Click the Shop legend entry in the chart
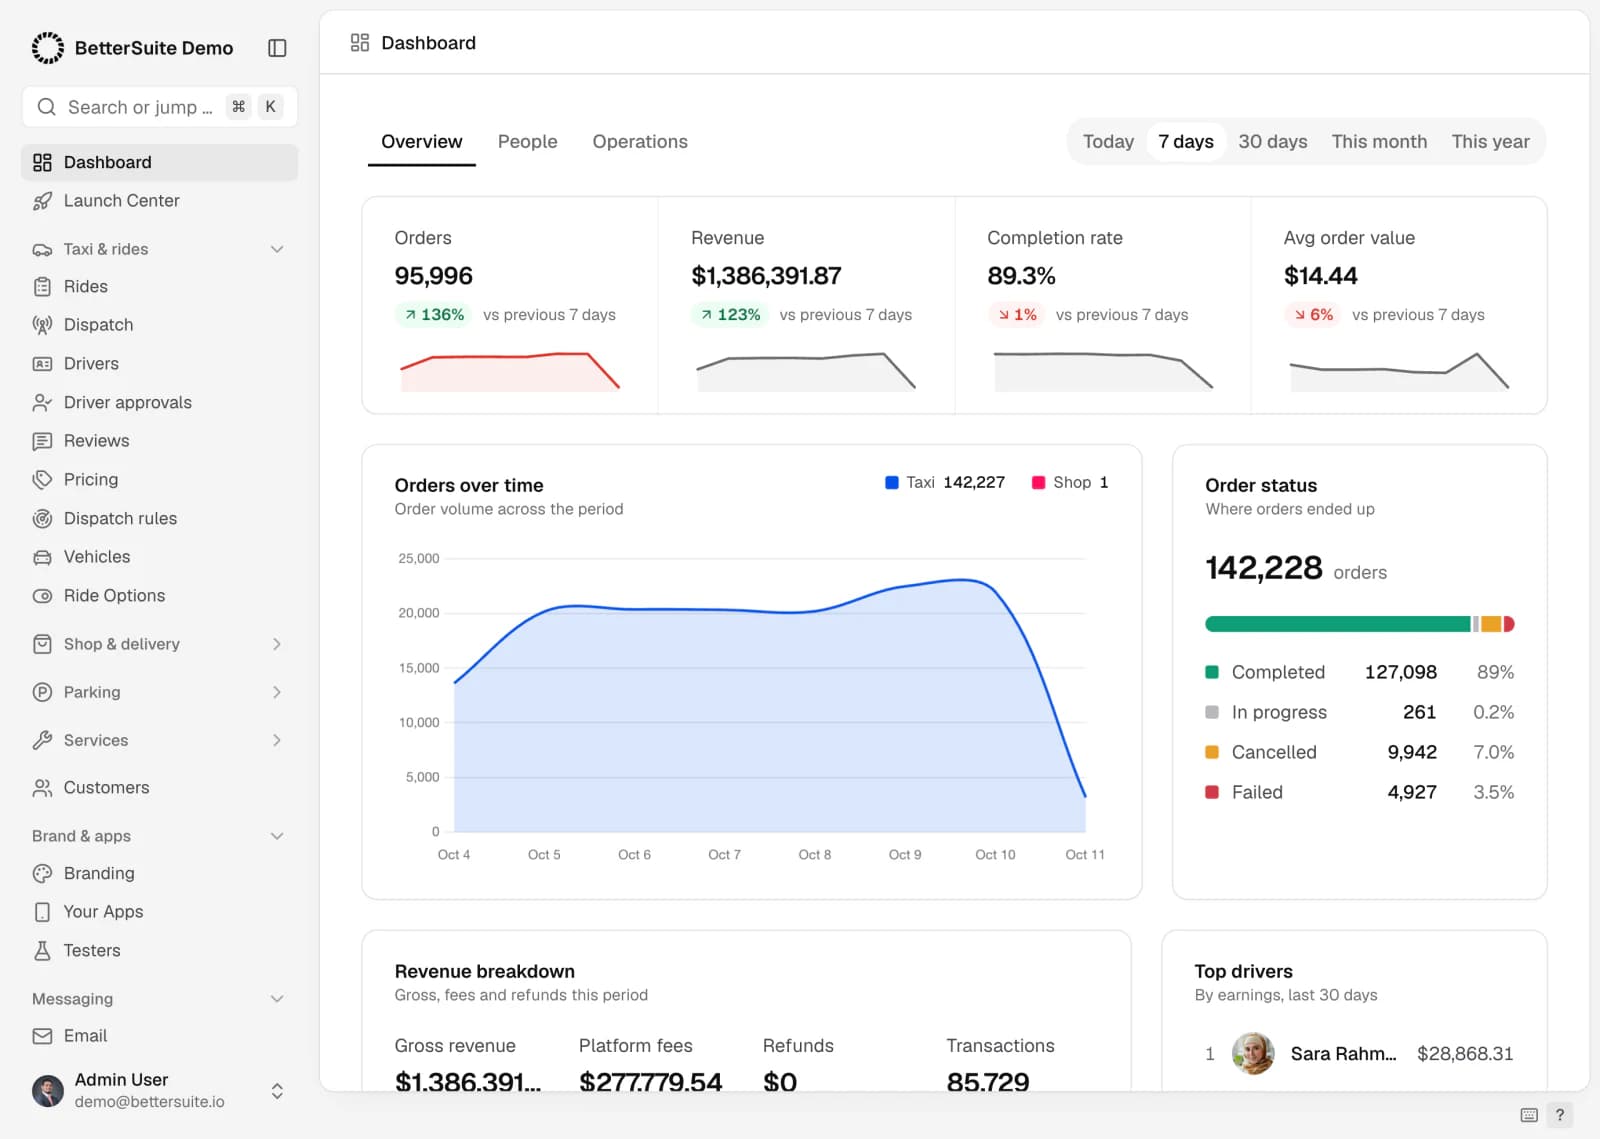 click(1070, 483)
